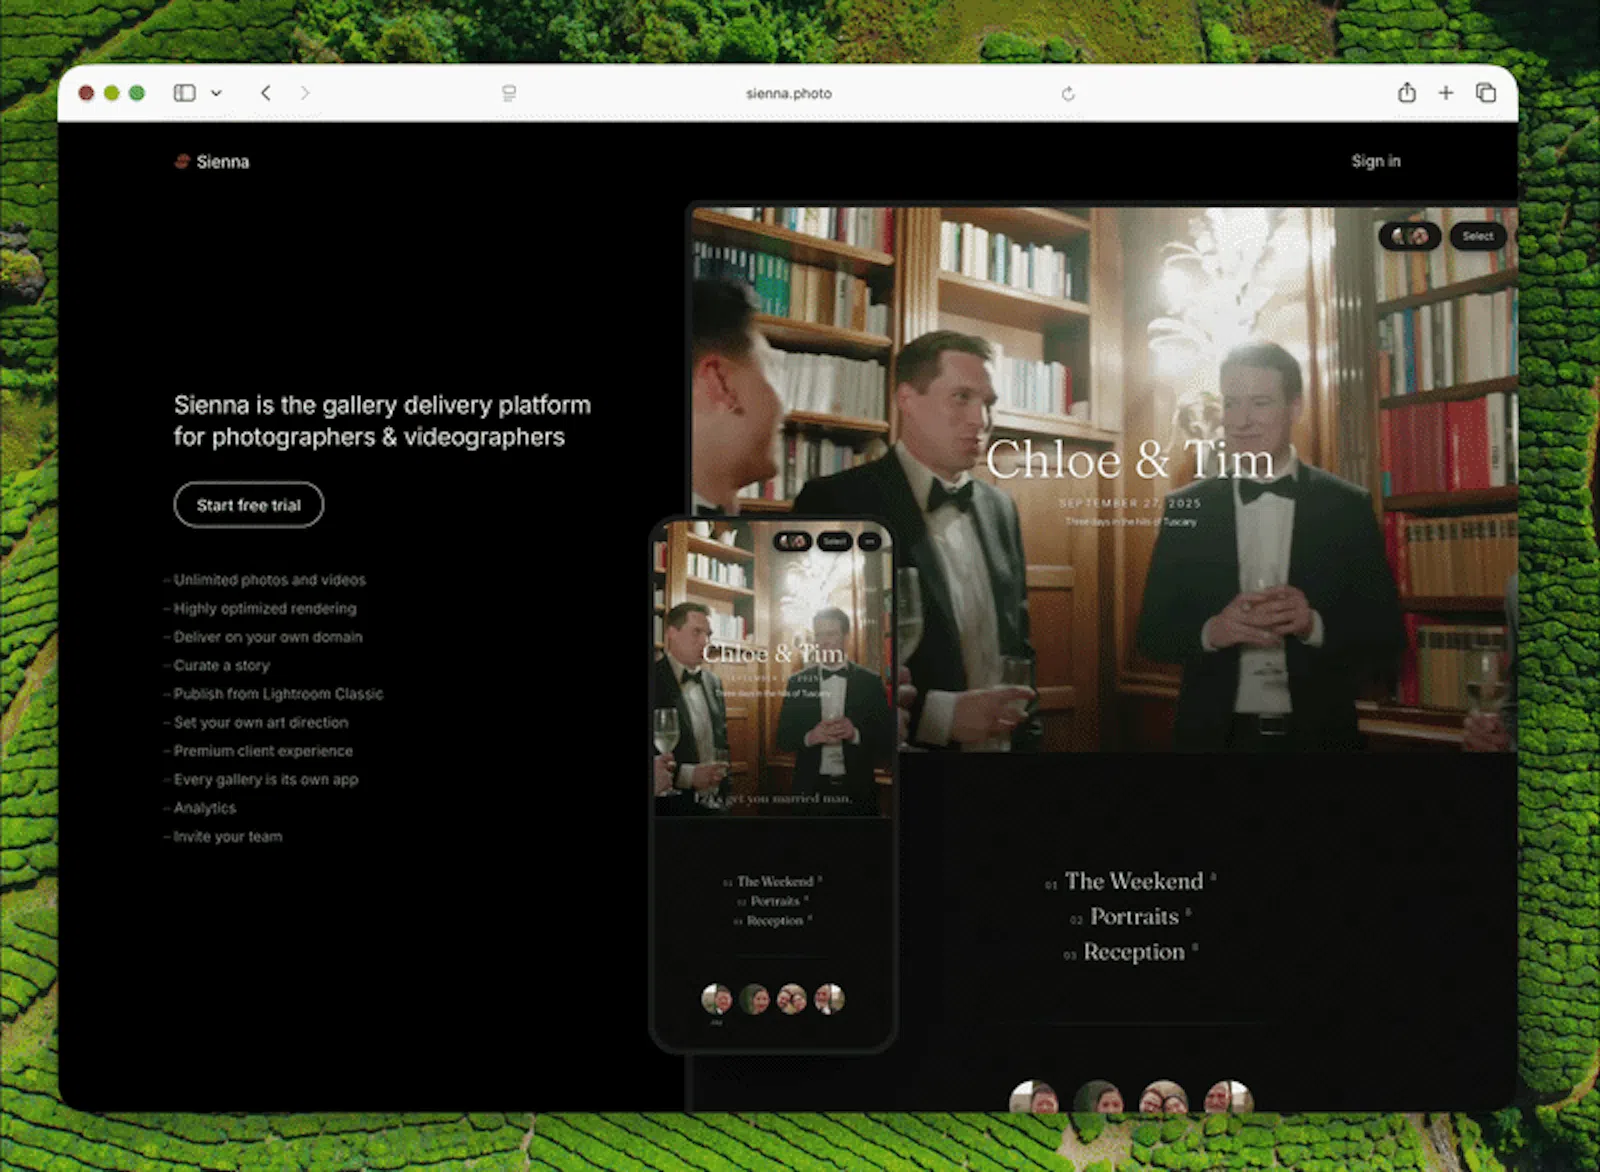
Task: Select the fourth face avatar in the phone mockup
Action: pos(829,998)
